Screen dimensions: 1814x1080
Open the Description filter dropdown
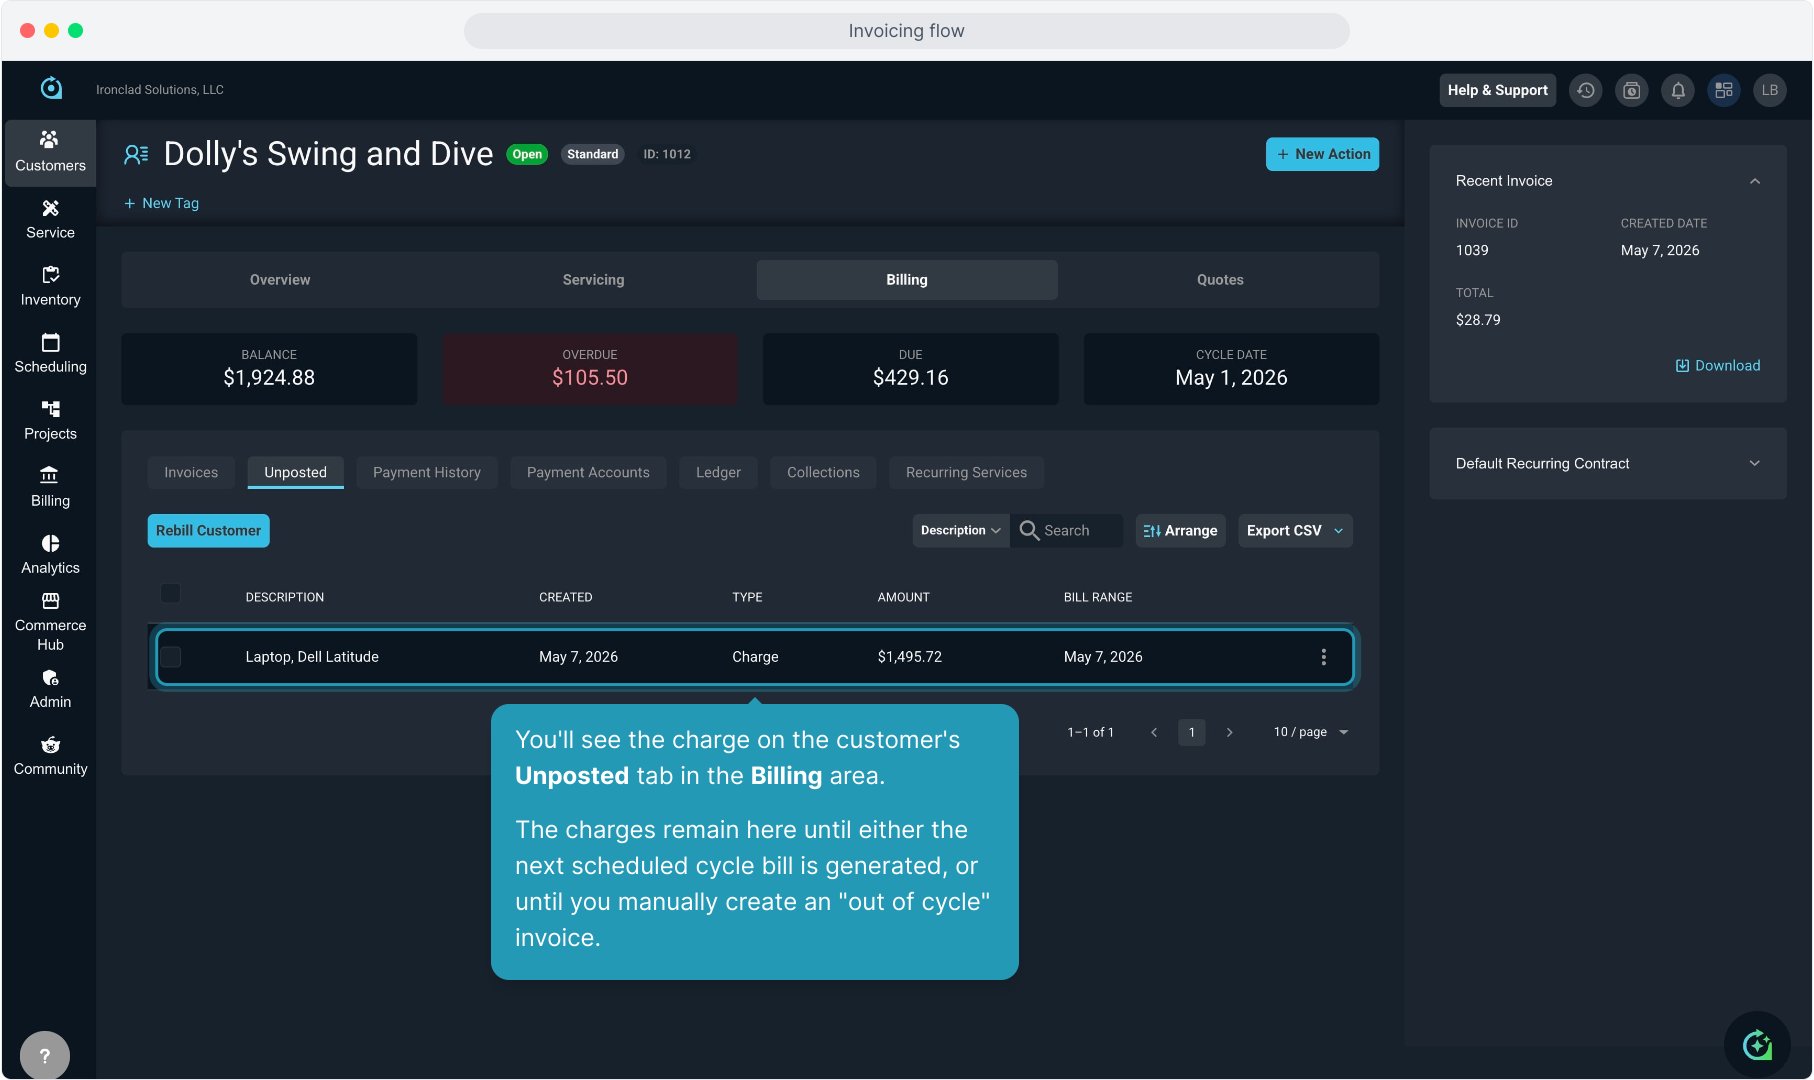(x=960, y=530)
